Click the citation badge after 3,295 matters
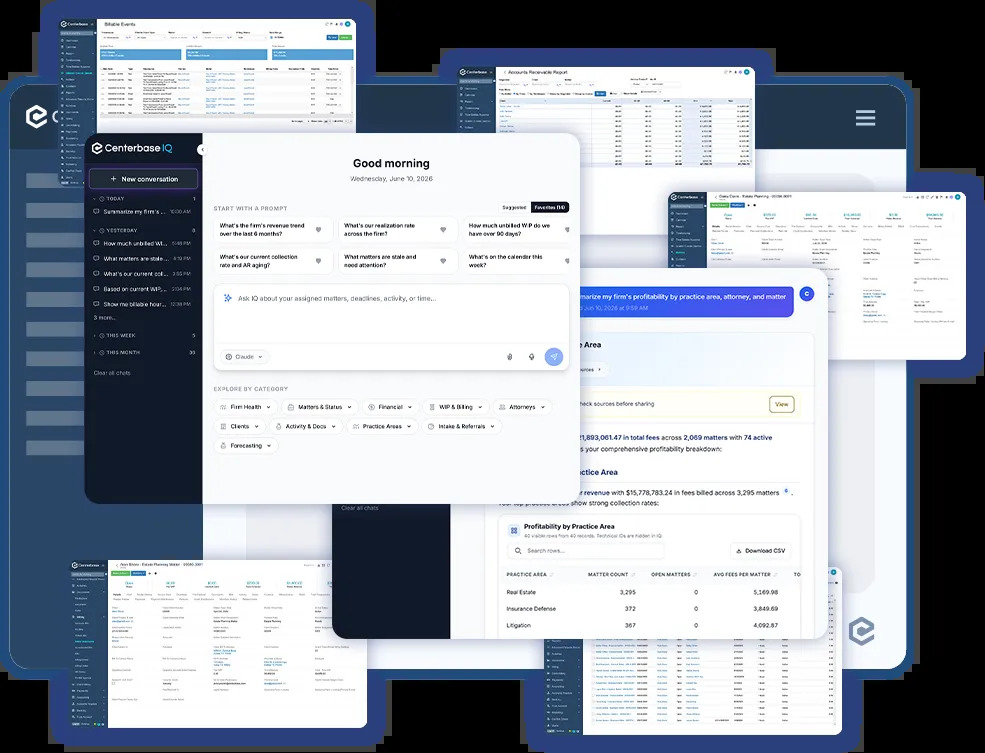Viewport: 985px width, 753px height. (786, 492)
